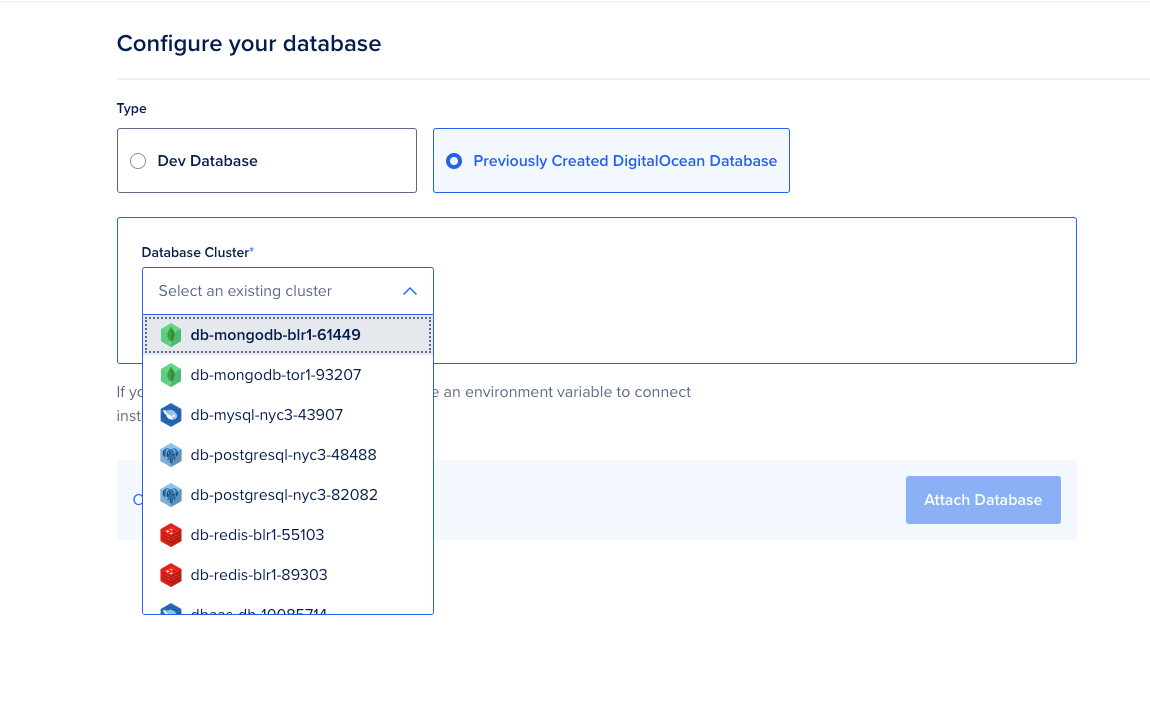Image resolution: width=1150 pixels, height=713 pixels.
Task: Click the Configure your database heading
Action: click(x=249, y=43)
